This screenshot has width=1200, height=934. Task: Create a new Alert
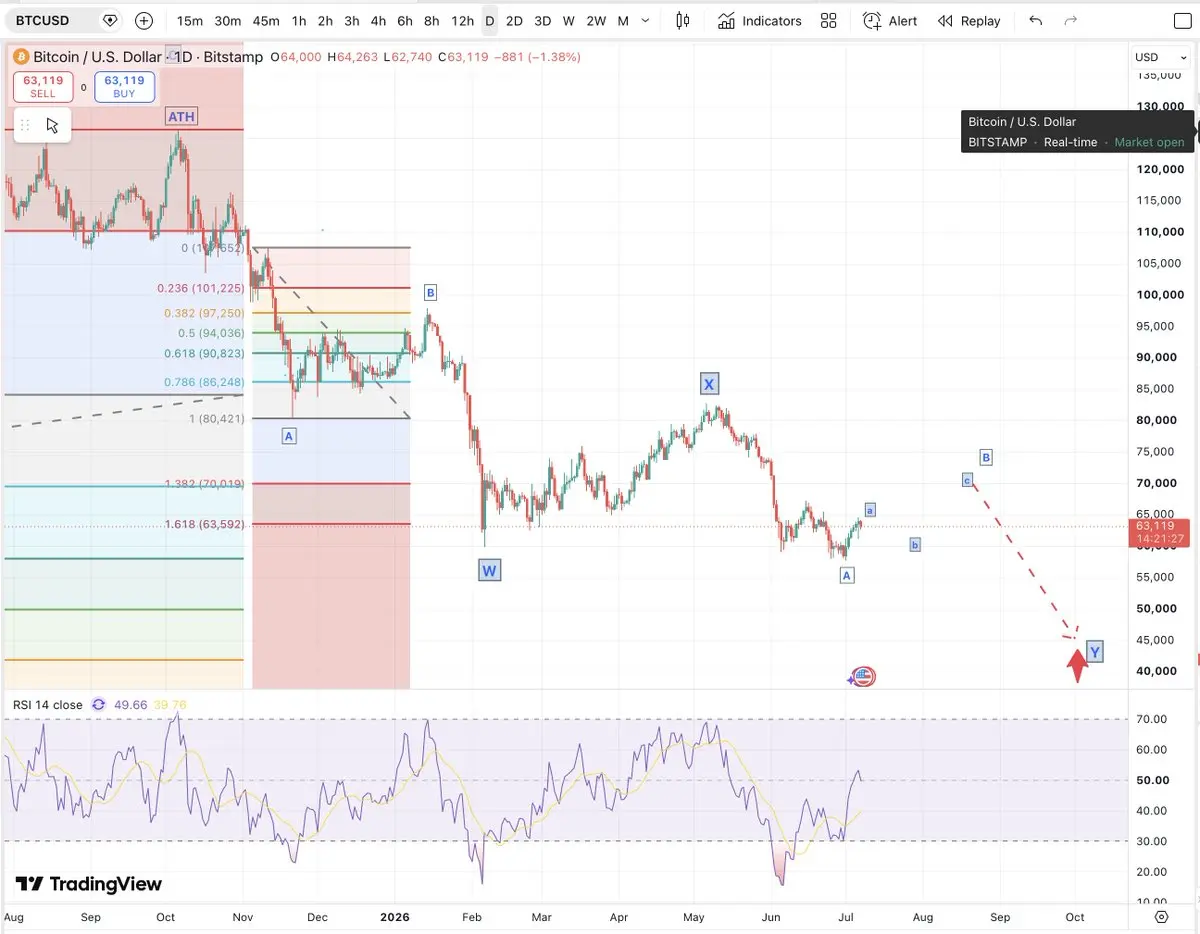pos(890,20)
